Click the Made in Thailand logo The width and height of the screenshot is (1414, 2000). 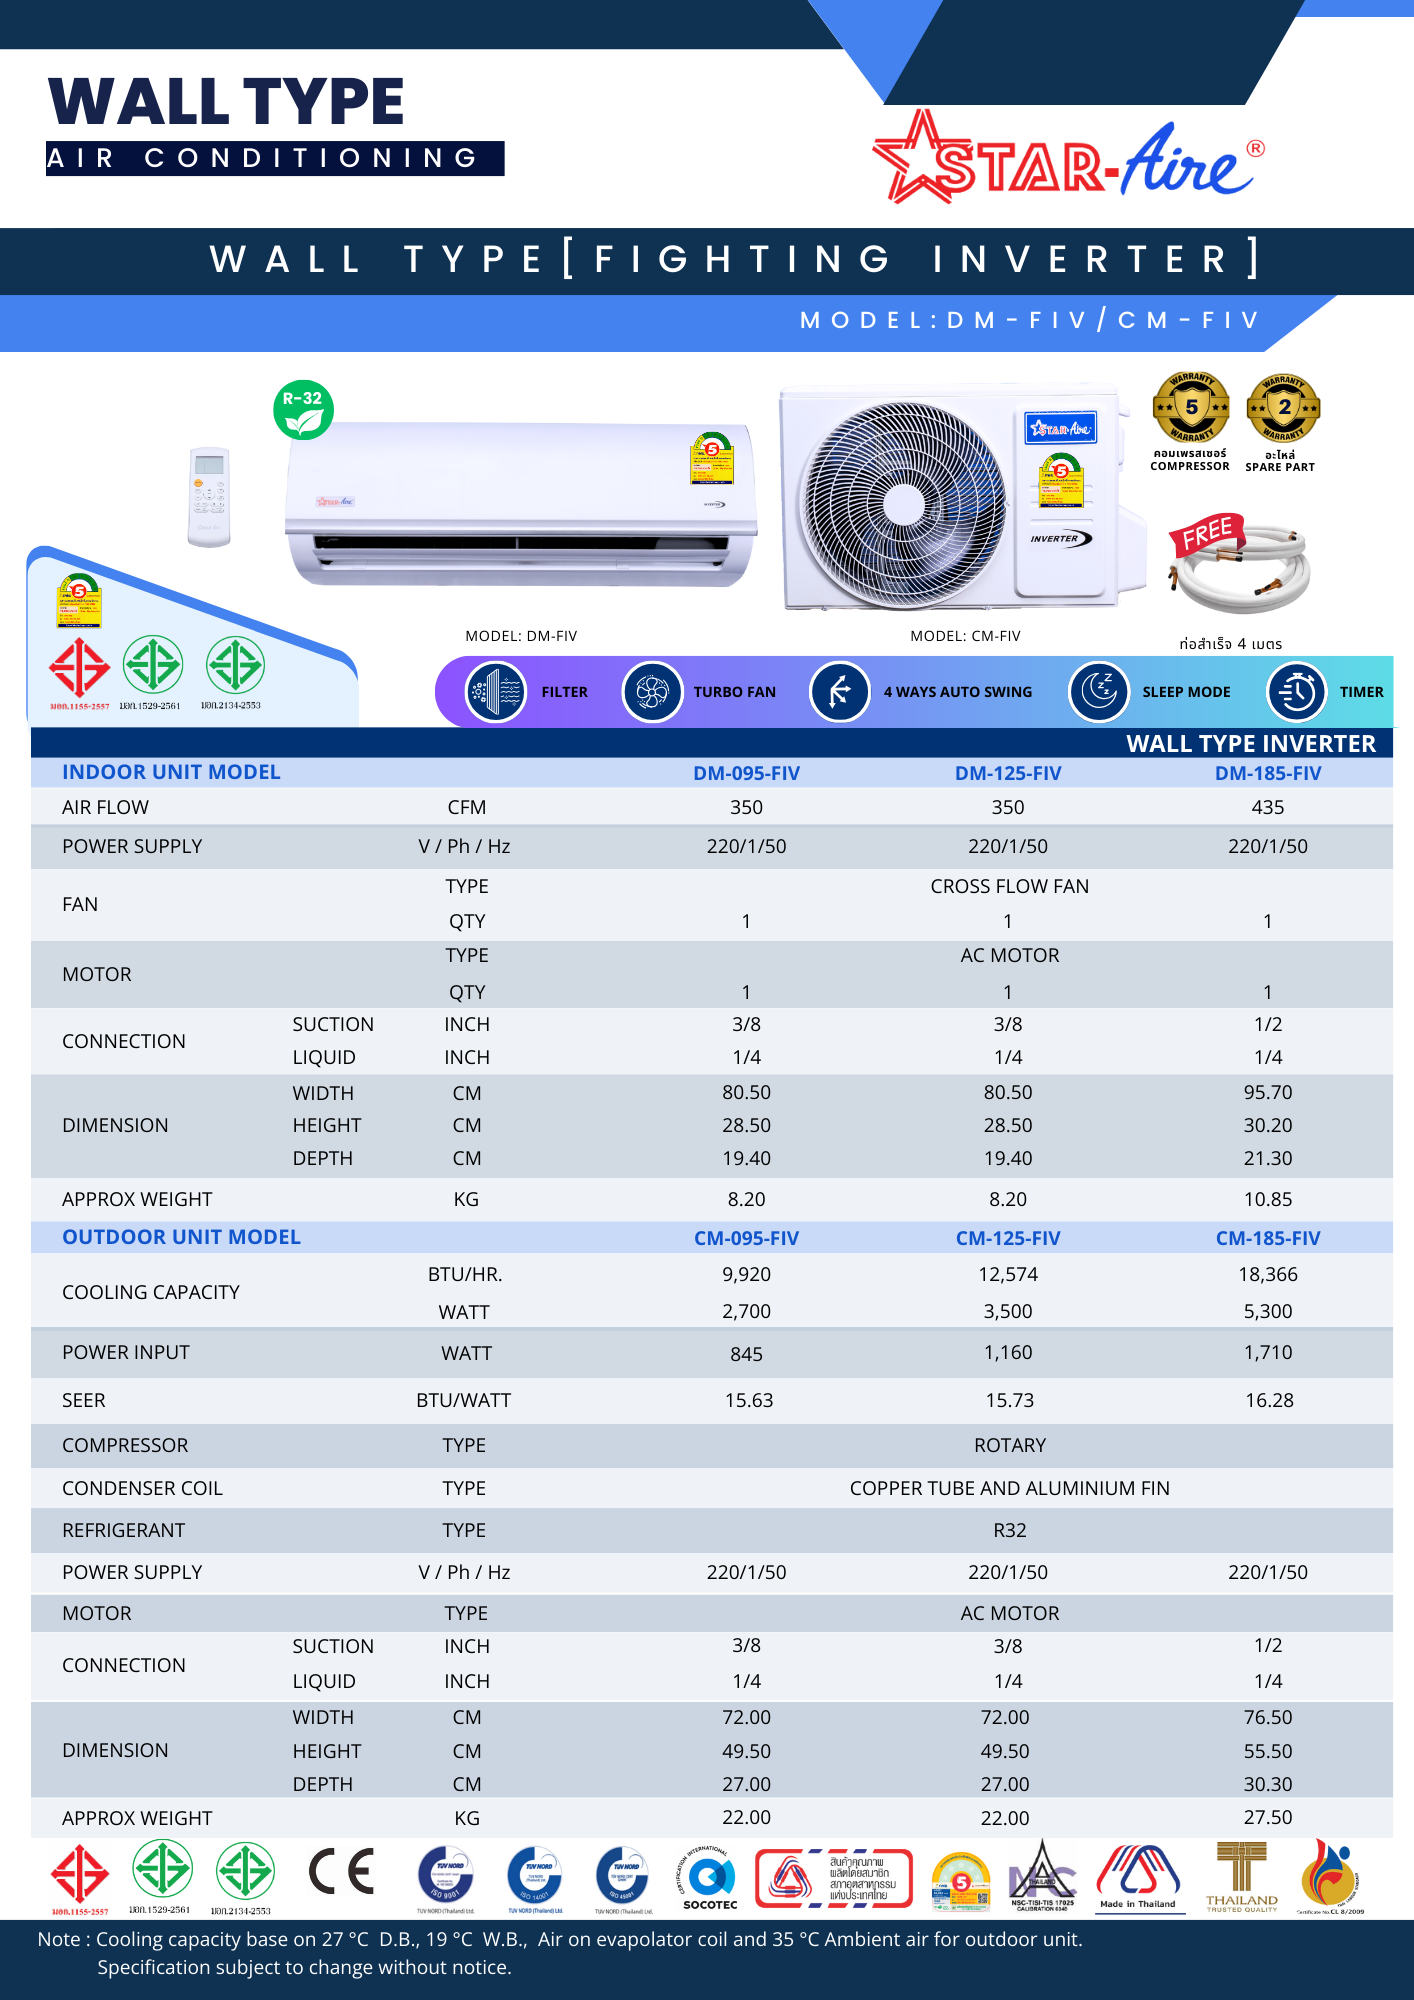pyautogui.click(x=1138, y=1878)
